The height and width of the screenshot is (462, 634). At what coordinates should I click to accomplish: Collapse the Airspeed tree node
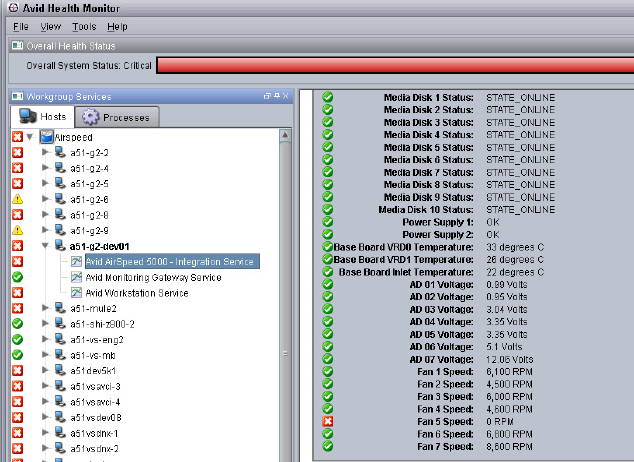coord(30,137)
